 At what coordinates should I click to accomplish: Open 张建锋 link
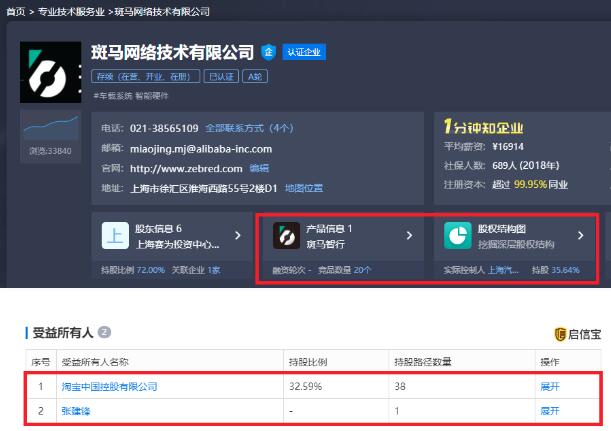tap(76, 411)
